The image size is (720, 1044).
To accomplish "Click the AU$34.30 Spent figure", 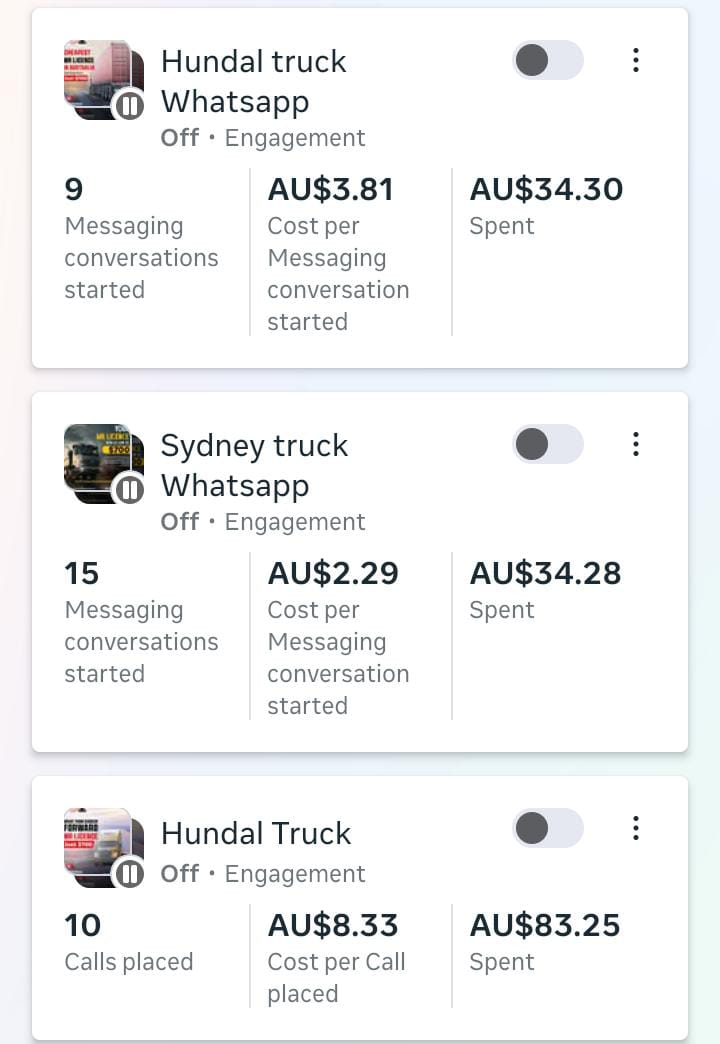I will pos(546,189).
